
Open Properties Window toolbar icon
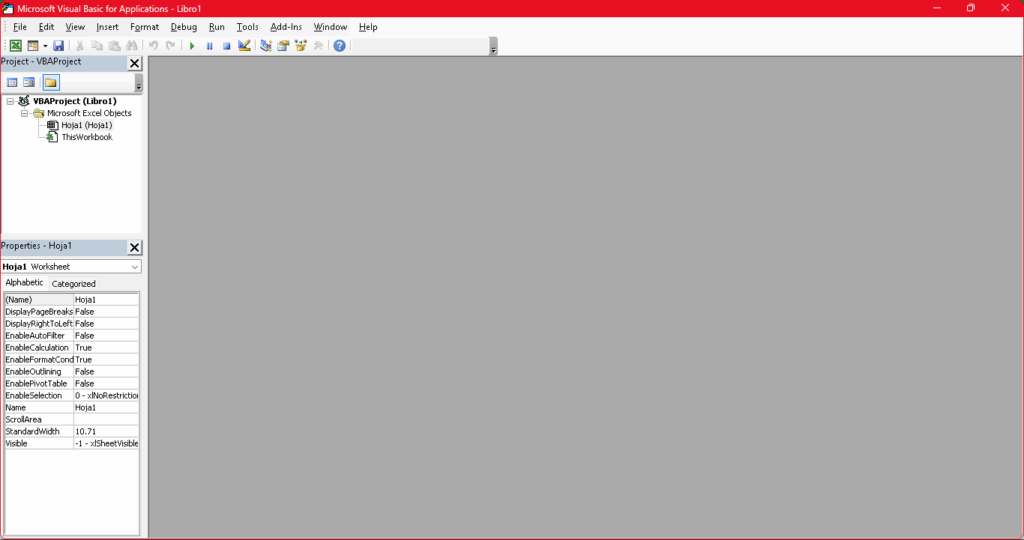pyautogui.click(x=283, y=46)
